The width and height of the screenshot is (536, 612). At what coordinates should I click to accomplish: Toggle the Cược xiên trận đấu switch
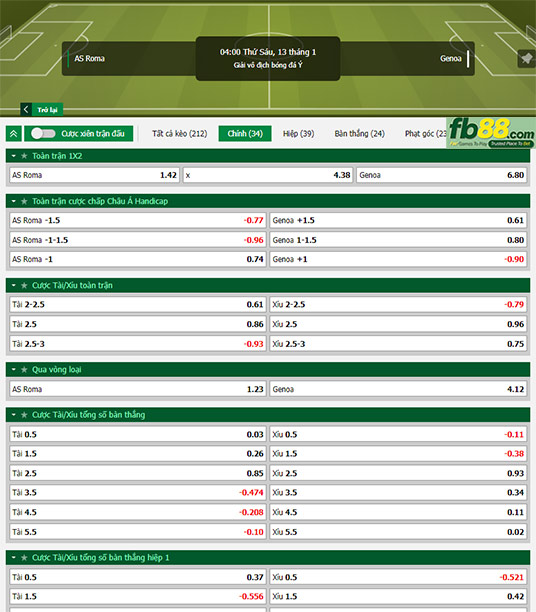point(43,133)
